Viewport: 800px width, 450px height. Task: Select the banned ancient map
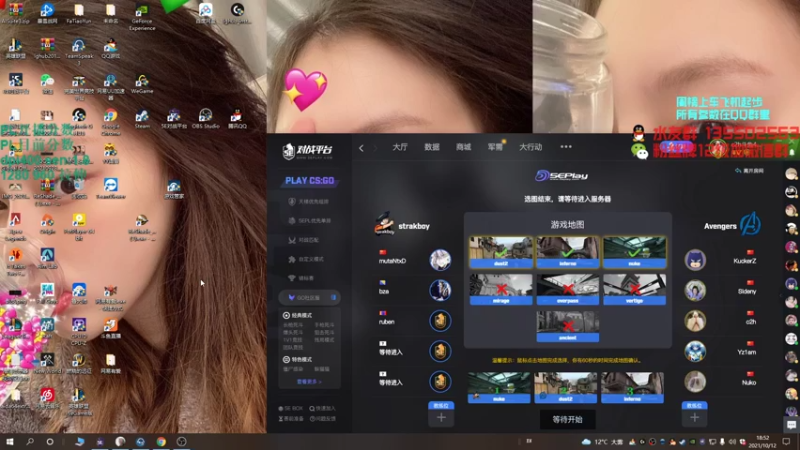(x=567, y=326)
